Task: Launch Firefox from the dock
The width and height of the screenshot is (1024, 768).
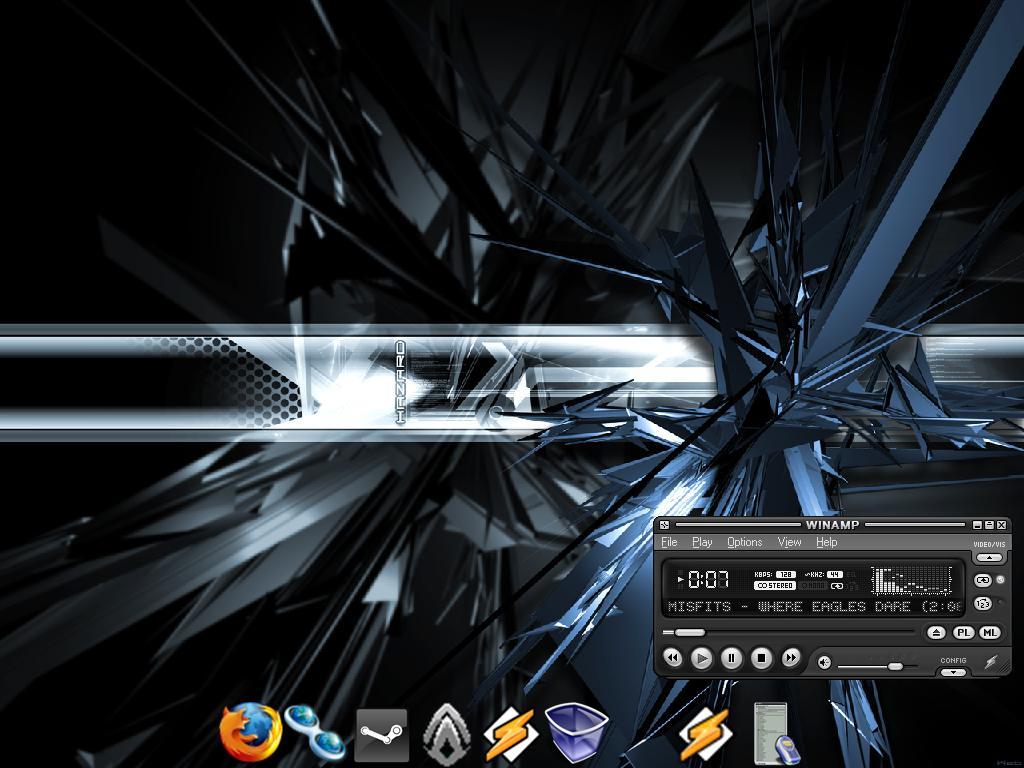Action: pyautogui.click(x=250, y=733)
